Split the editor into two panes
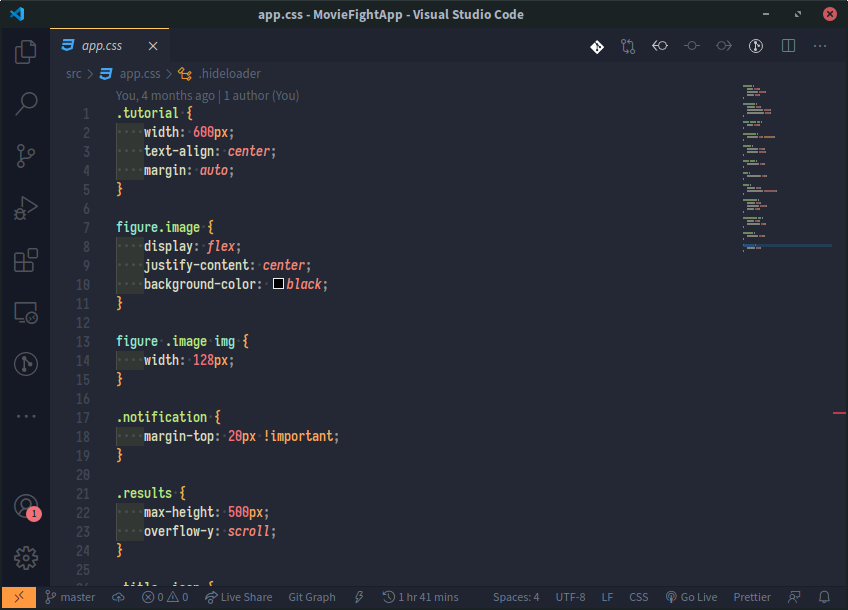The height and width of the screenshot is (610, 848). (x=787, y=46)
